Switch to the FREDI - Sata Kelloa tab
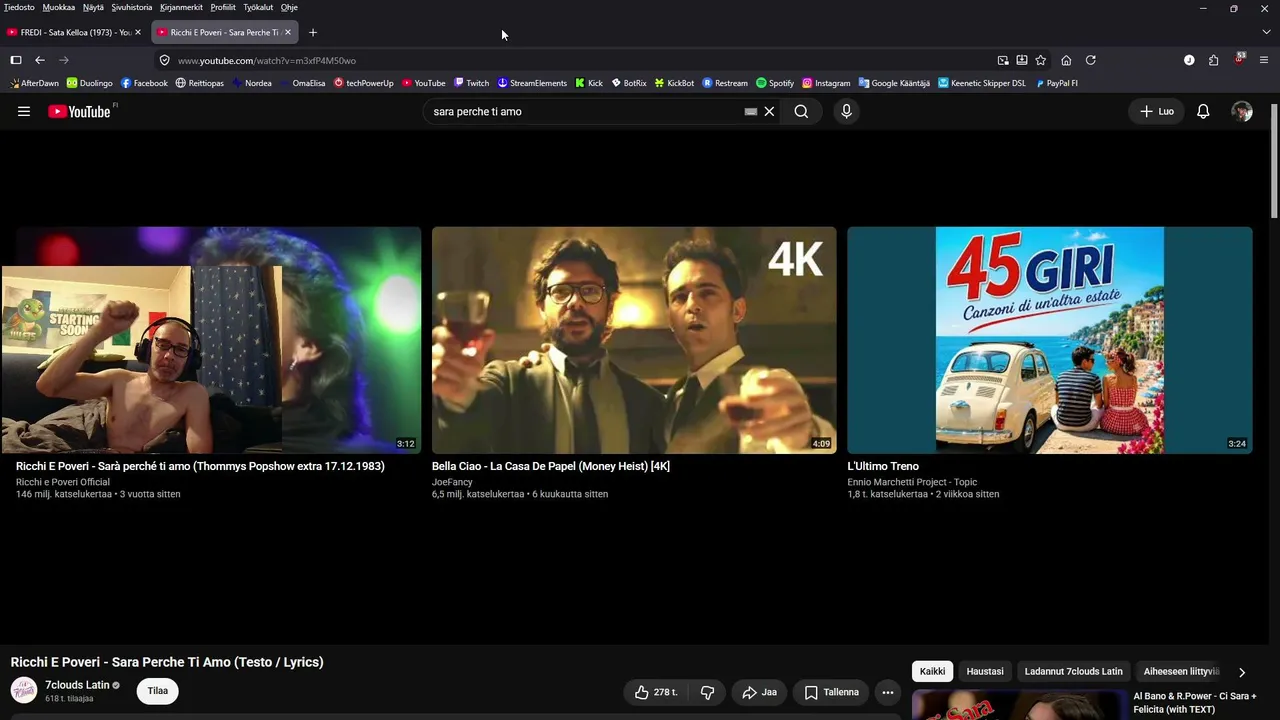Viewport: 1280px width, 720px height. coord(74,32)
